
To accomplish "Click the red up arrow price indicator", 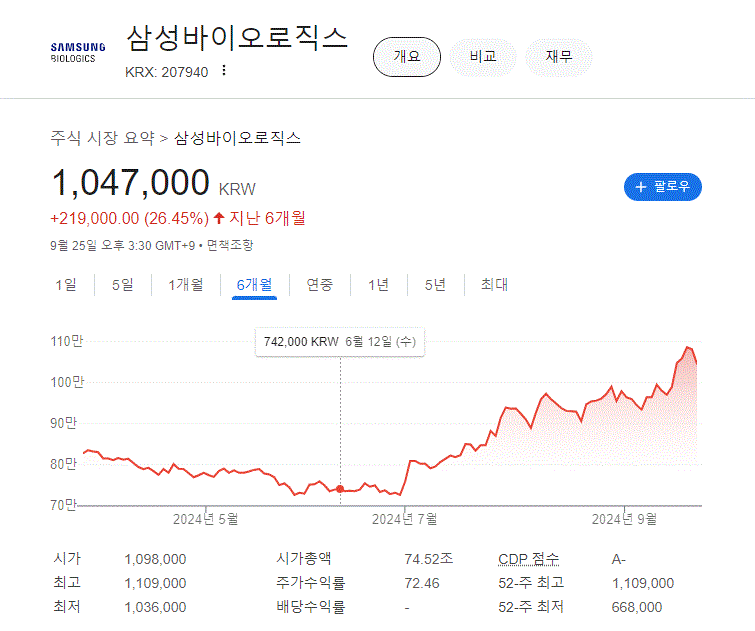I will 219,218.
